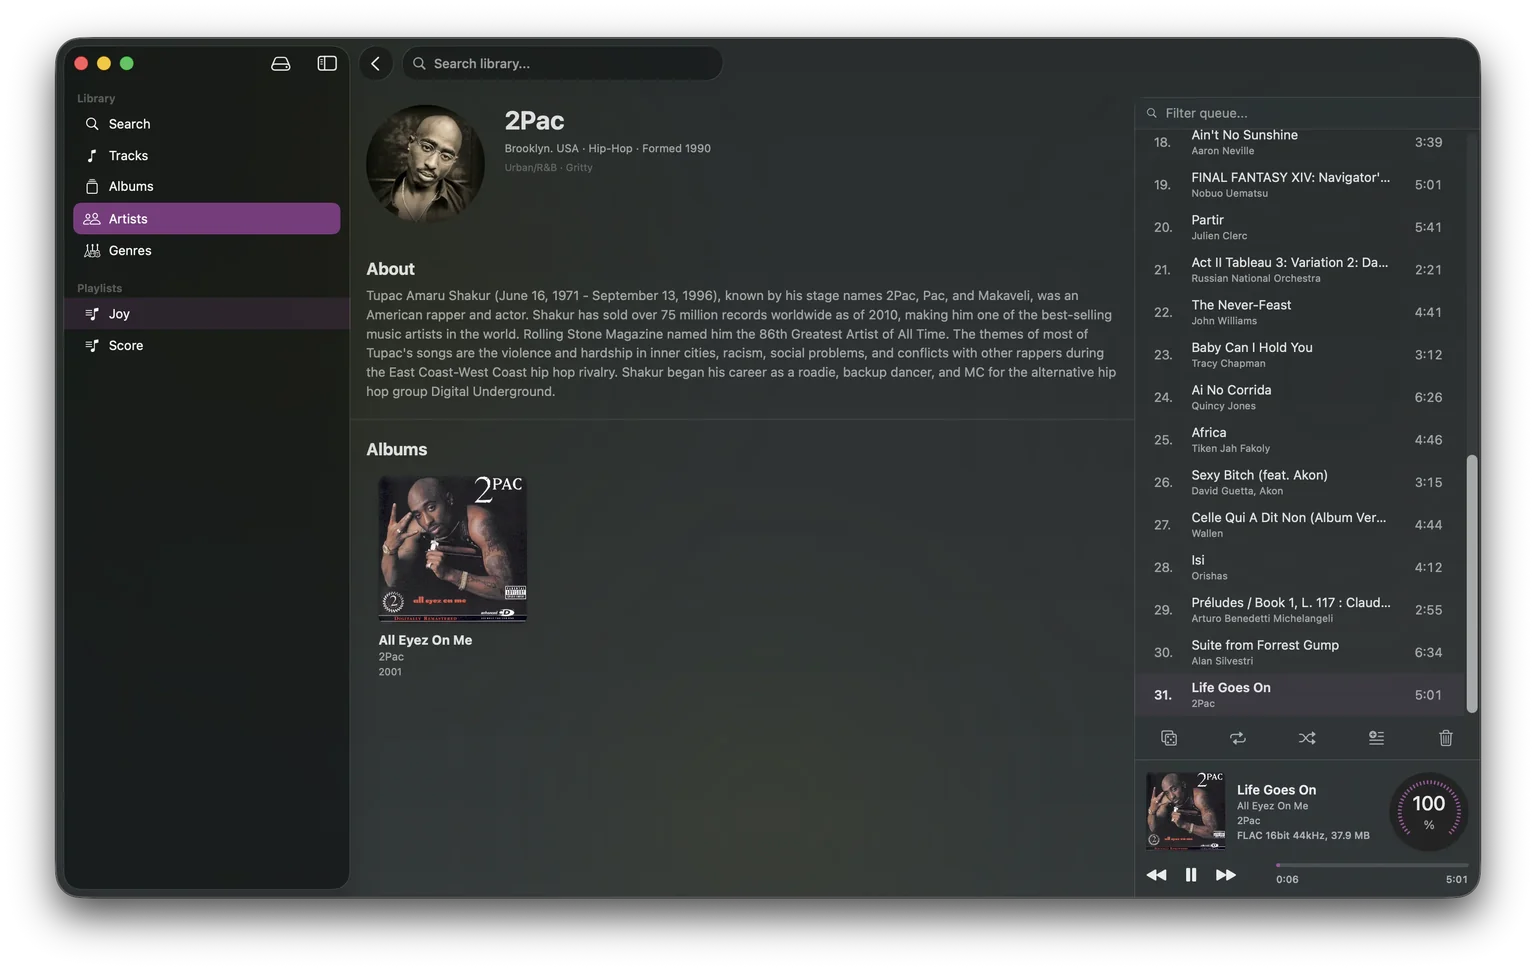This screenshot has height=971, width=1536.
Task: Open the storage device selector icon
Action: click(280, 62)
